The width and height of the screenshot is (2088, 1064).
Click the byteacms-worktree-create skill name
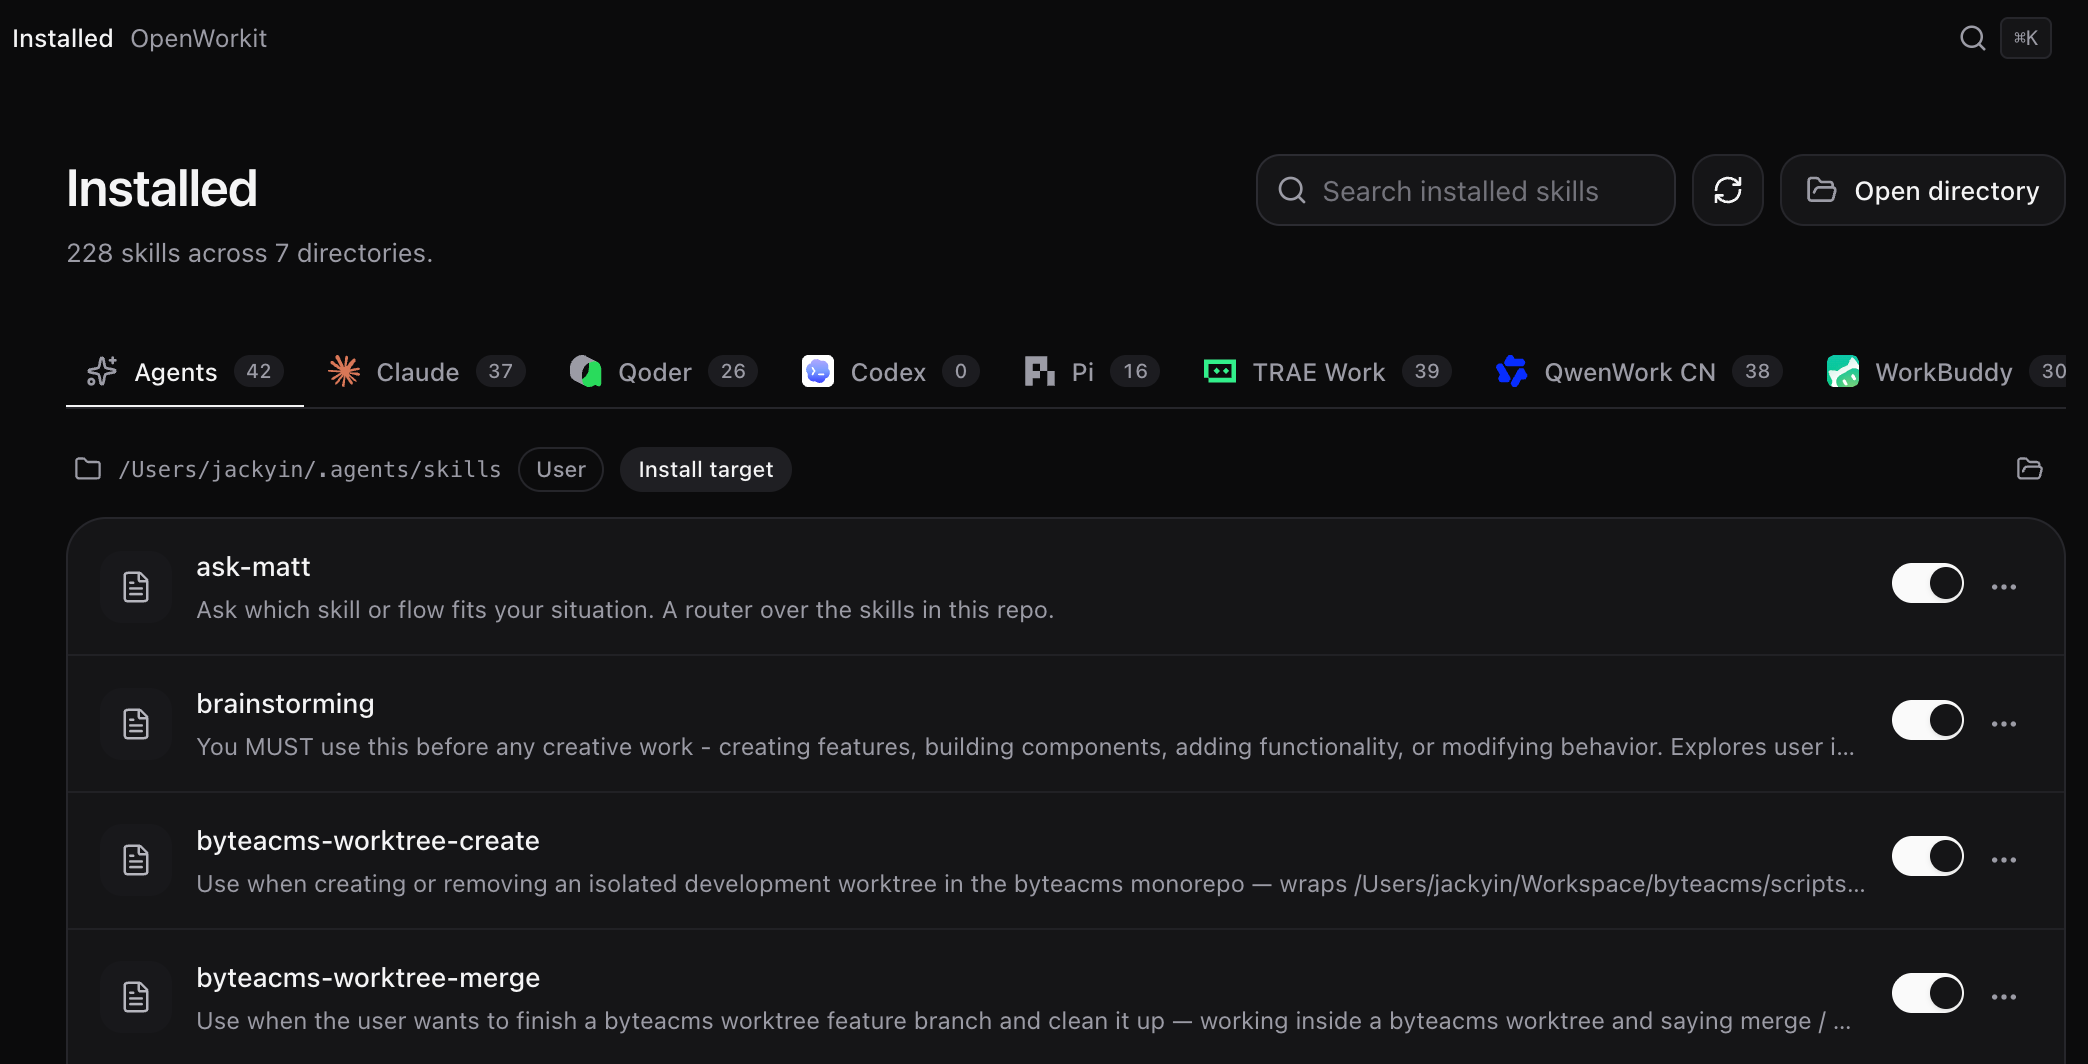click(368, 841)
